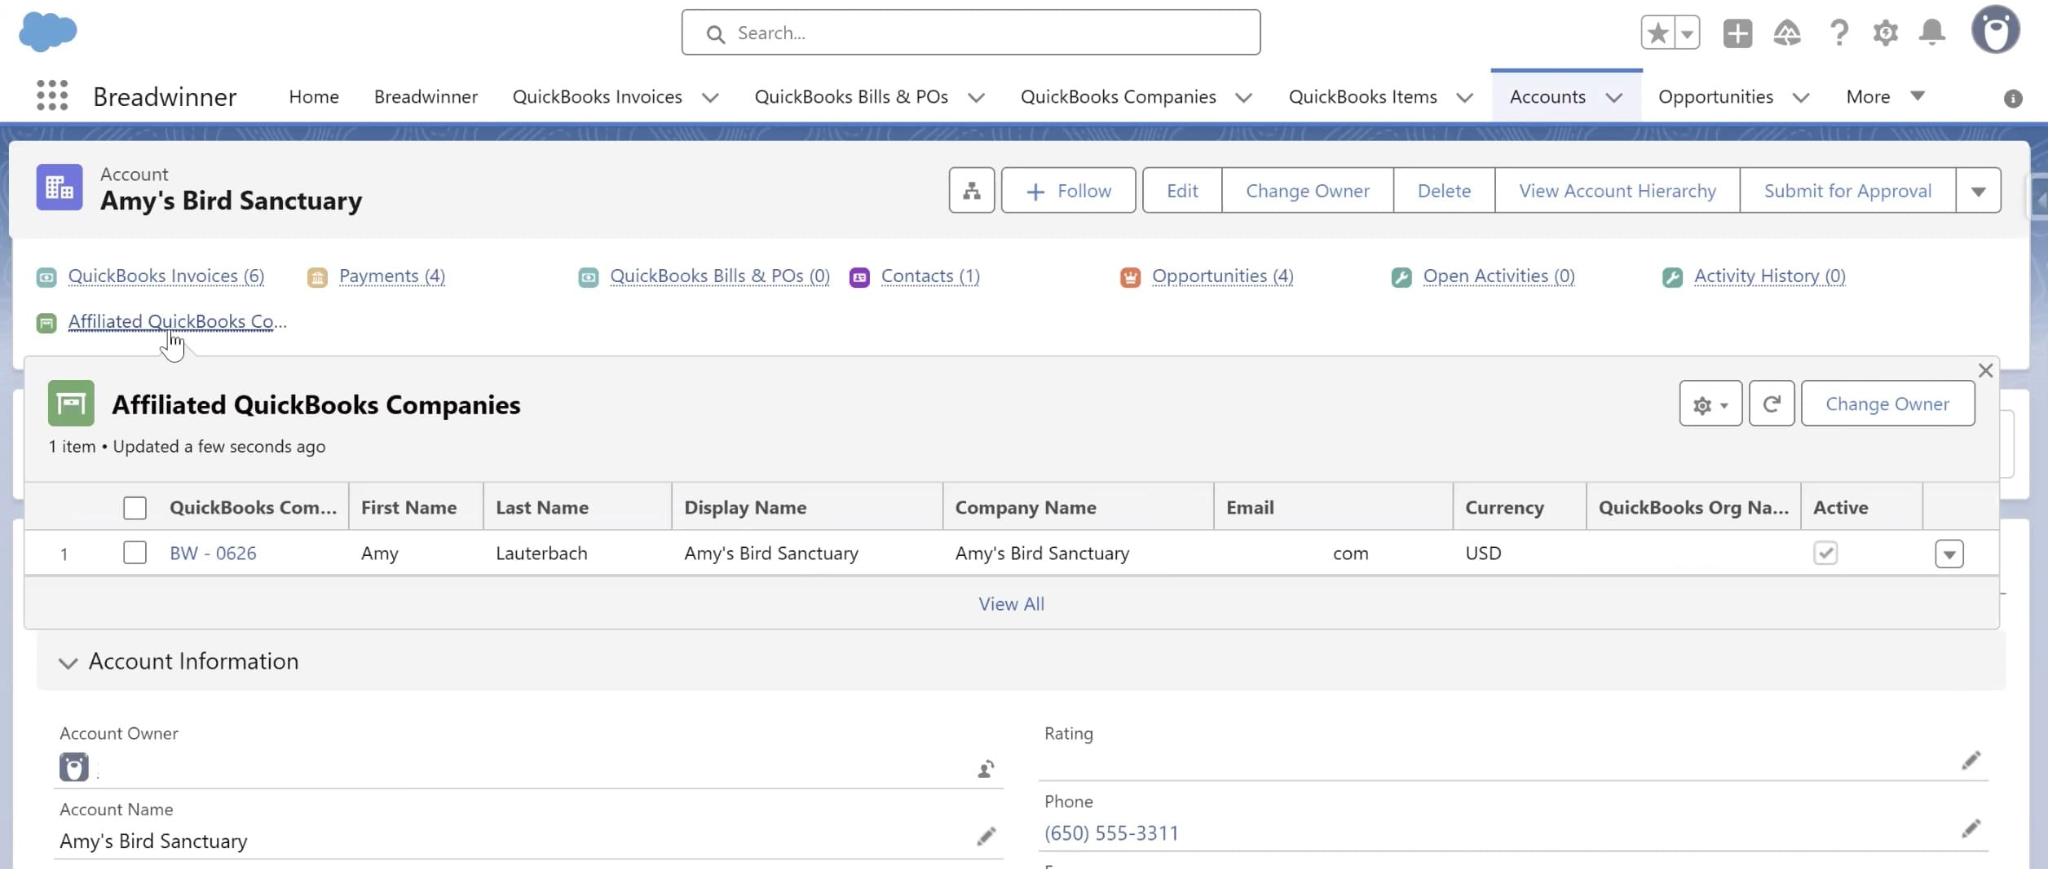Open Payments (4) related list link
This screenshot has width=2048, height=869.
tap(392, 276)
